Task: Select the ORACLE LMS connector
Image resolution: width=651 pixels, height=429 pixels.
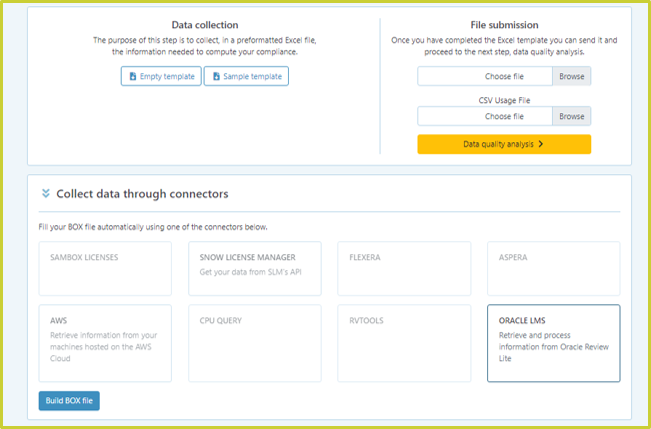Action: point(554,343)
